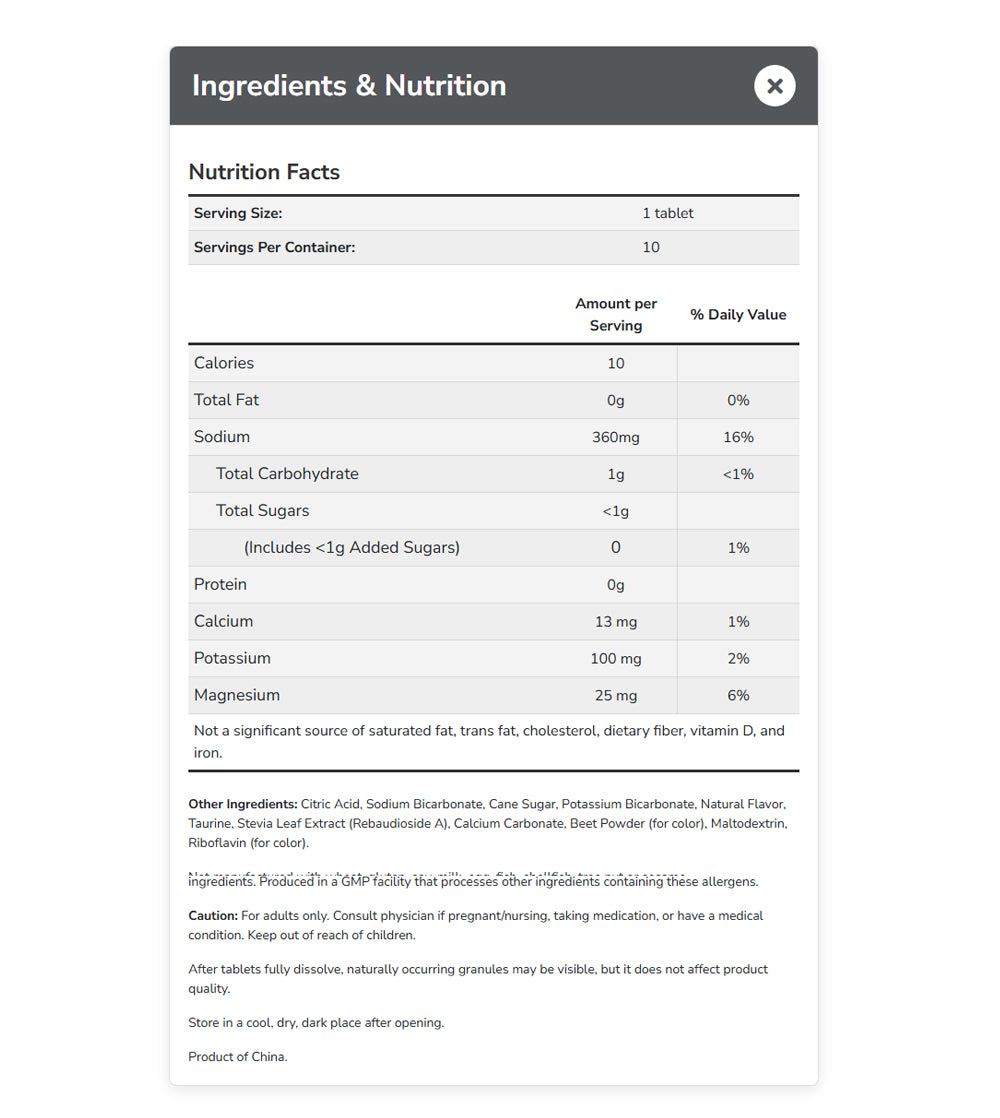Click the Sodium 360mg value
This screenshot has height=1118, width=1000.
click(616, 436)
